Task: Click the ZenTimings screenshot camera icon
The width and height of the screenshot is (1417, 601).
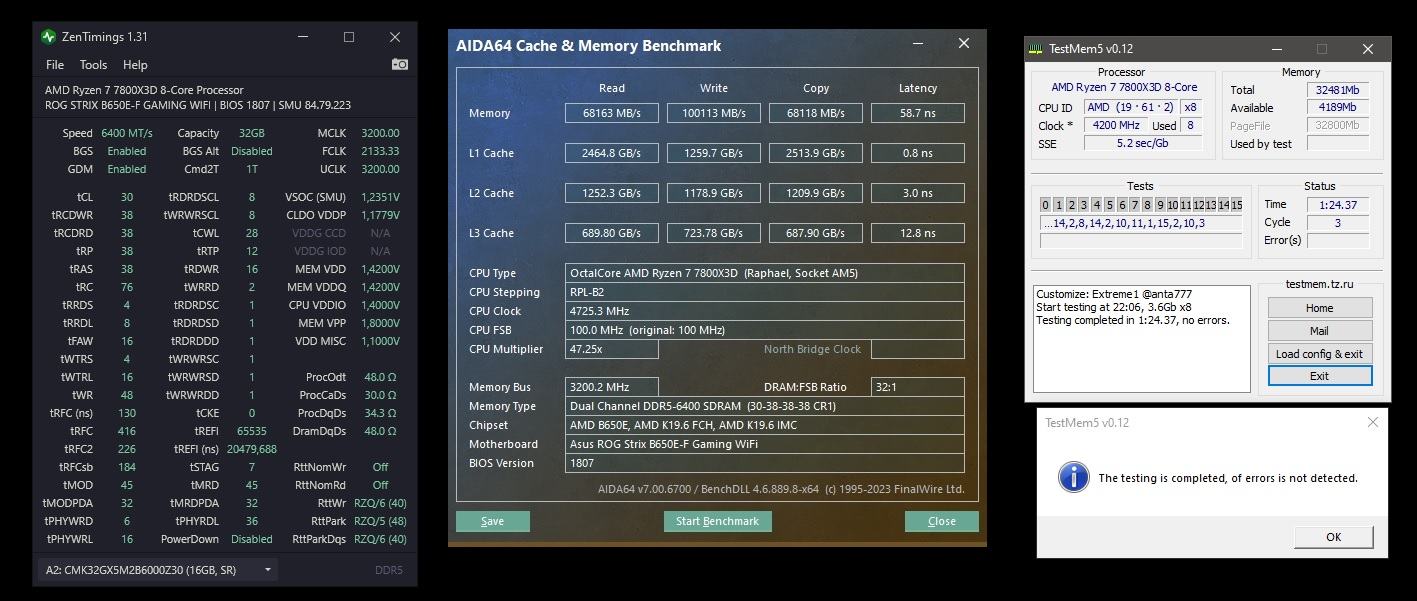Action: pyautogui.click(x=399, y=64)
